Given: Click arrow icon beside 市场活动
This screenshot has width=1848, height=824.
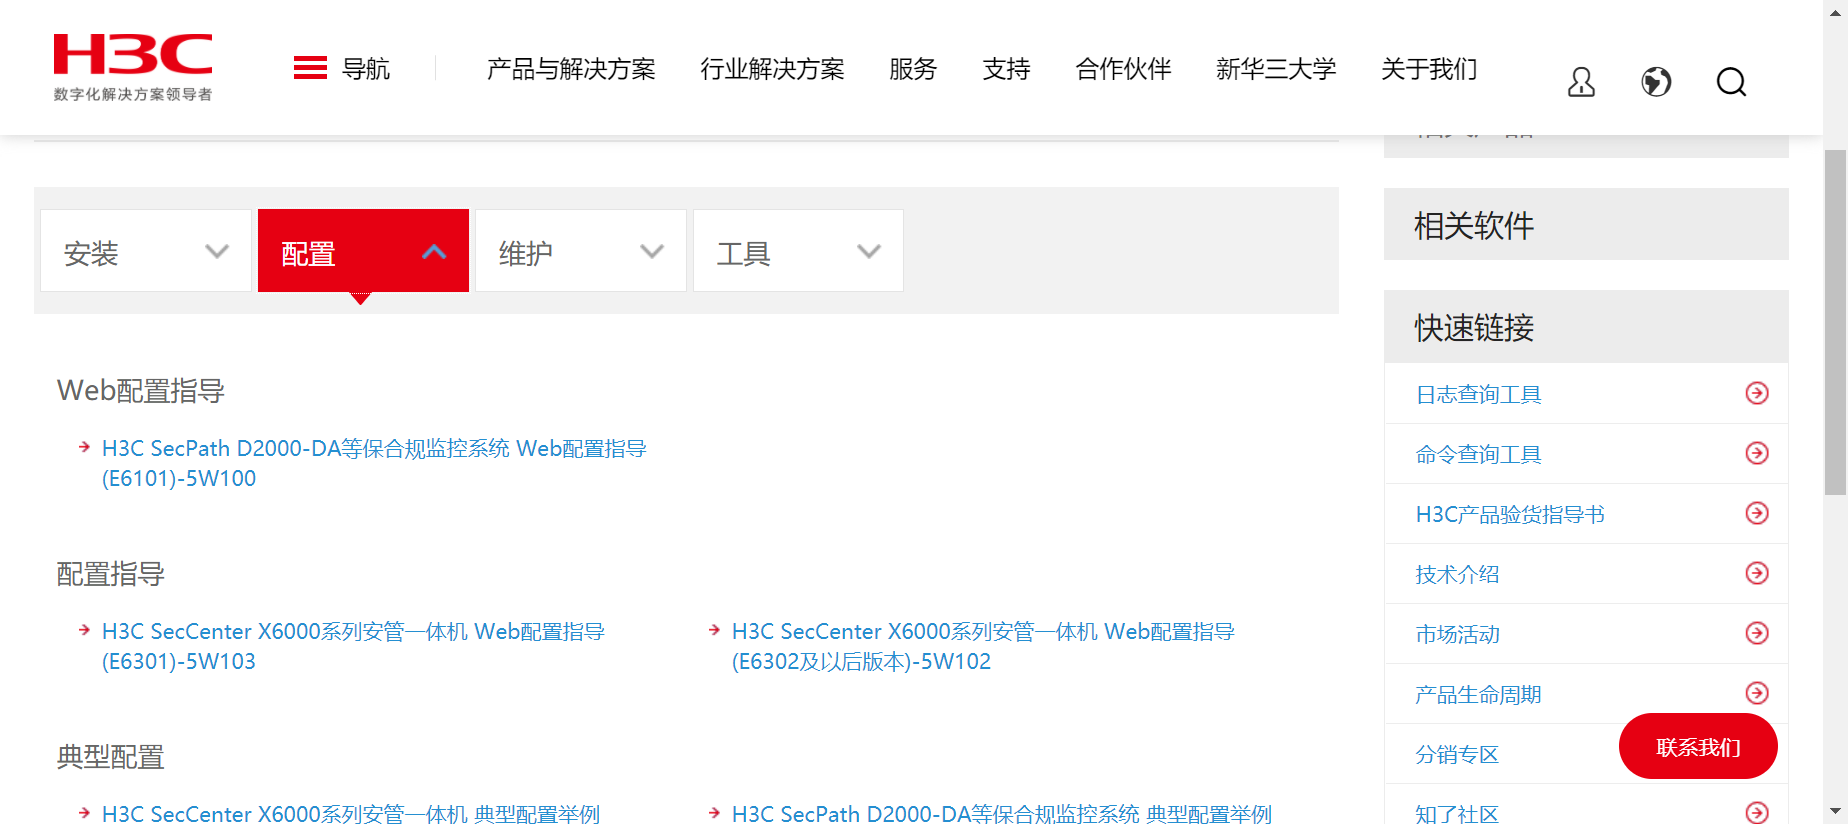Looking at the screenshot, I should pyautogui.click(x=1757, y=633).
